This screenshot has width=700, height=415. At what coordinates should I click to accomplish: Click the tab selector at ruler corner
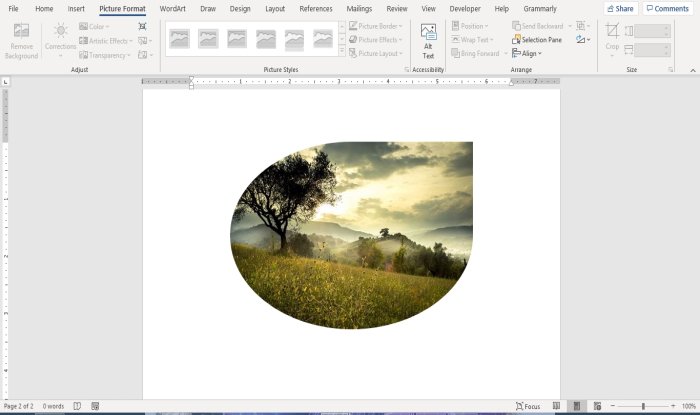tap(5, 82)
